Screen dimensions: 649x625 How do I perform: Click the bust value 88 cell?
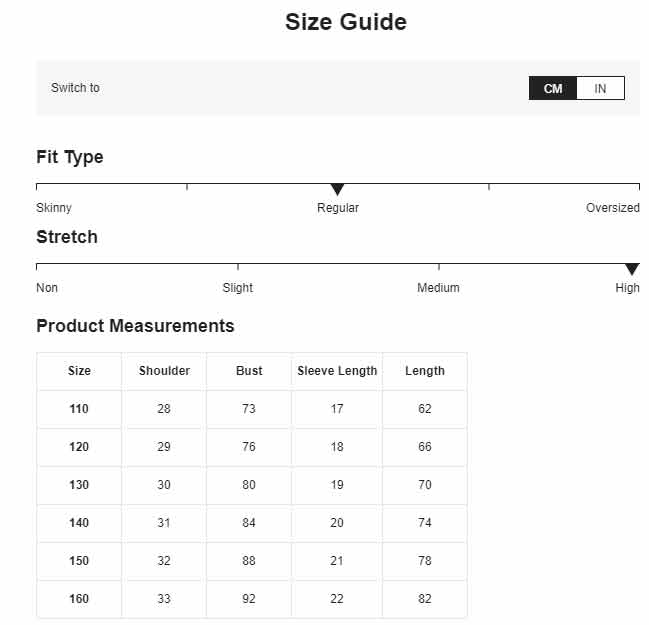pos(249,561)
